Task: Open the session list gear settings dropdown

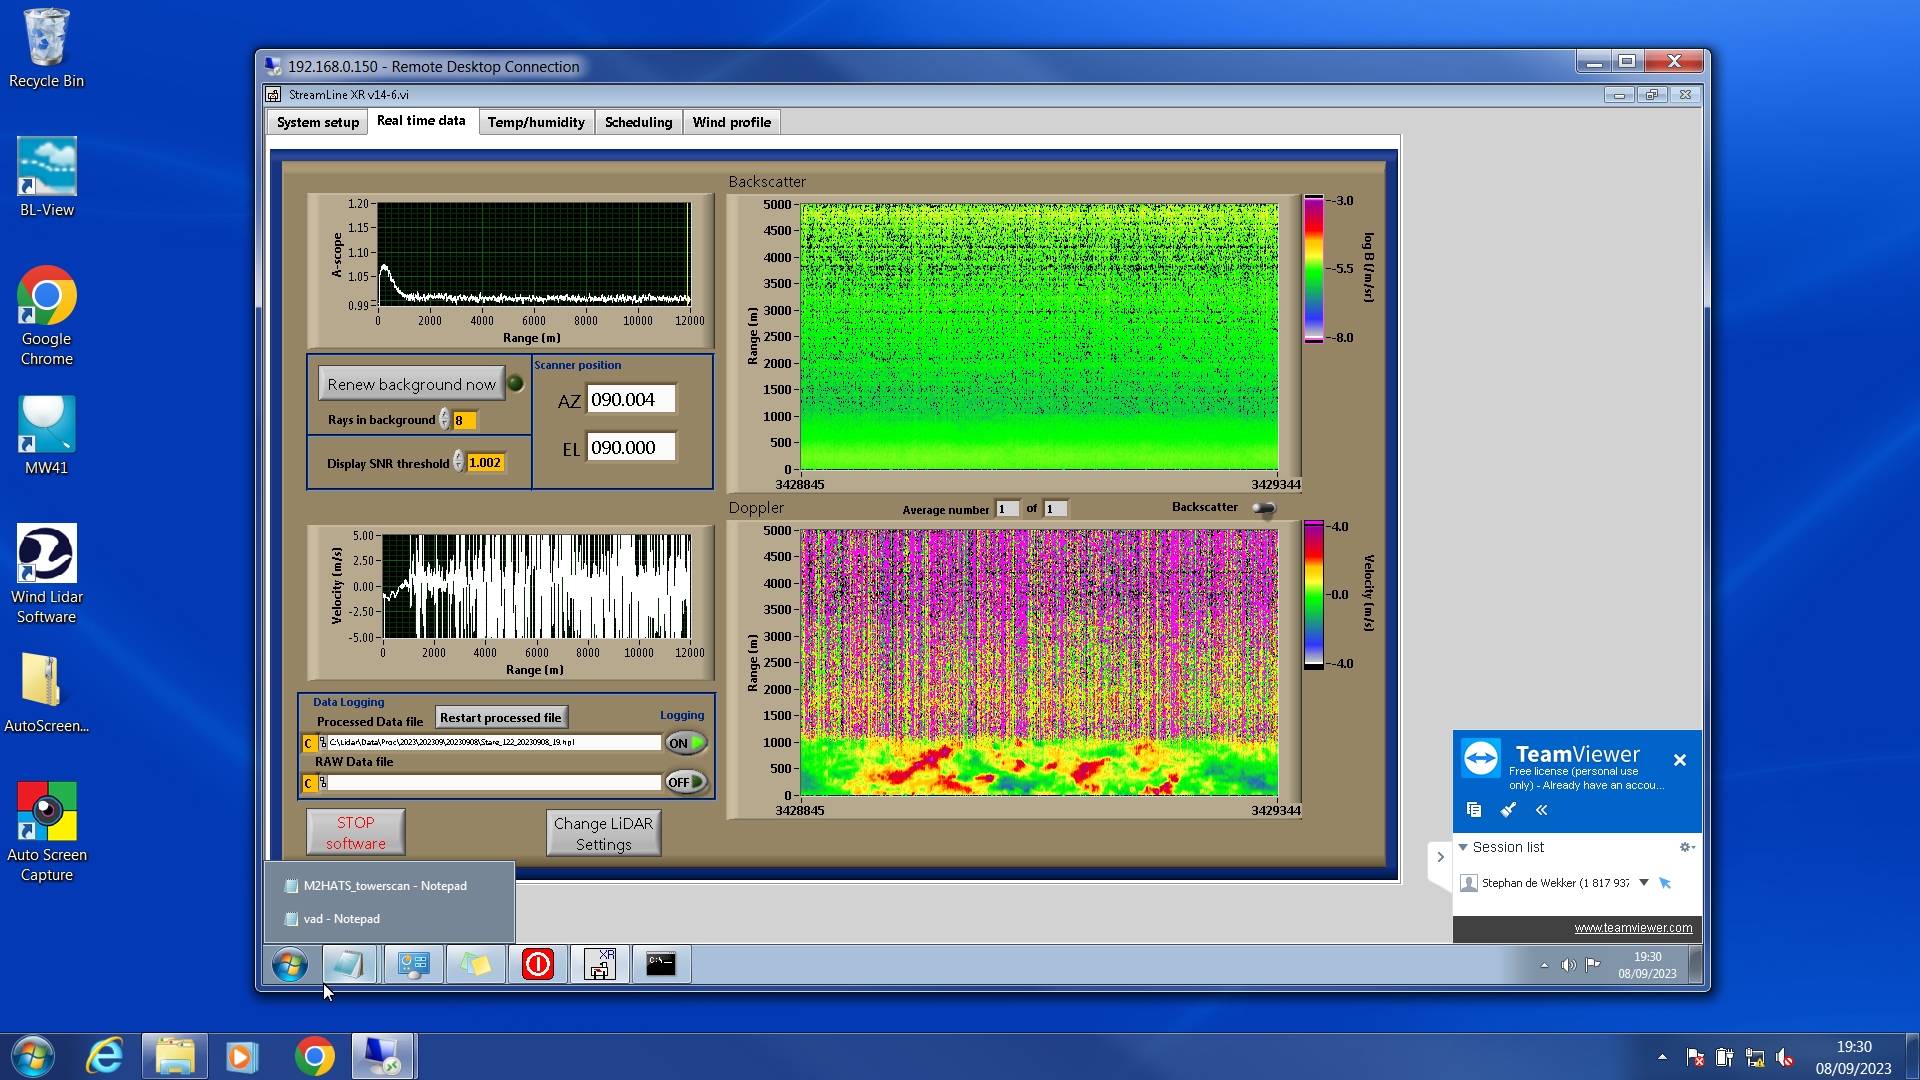Action: [x=1687, y=847]
